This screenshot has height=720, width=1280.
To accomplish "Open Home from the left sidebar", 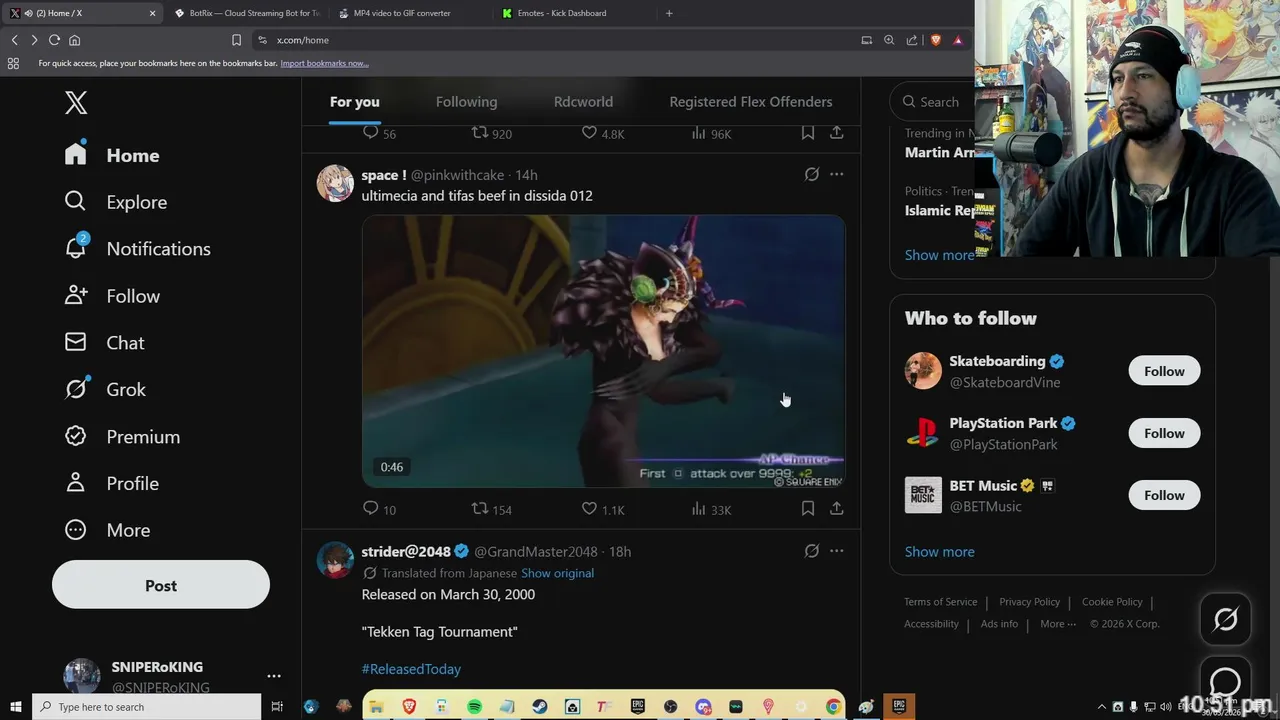I will [x=112, y=155].
